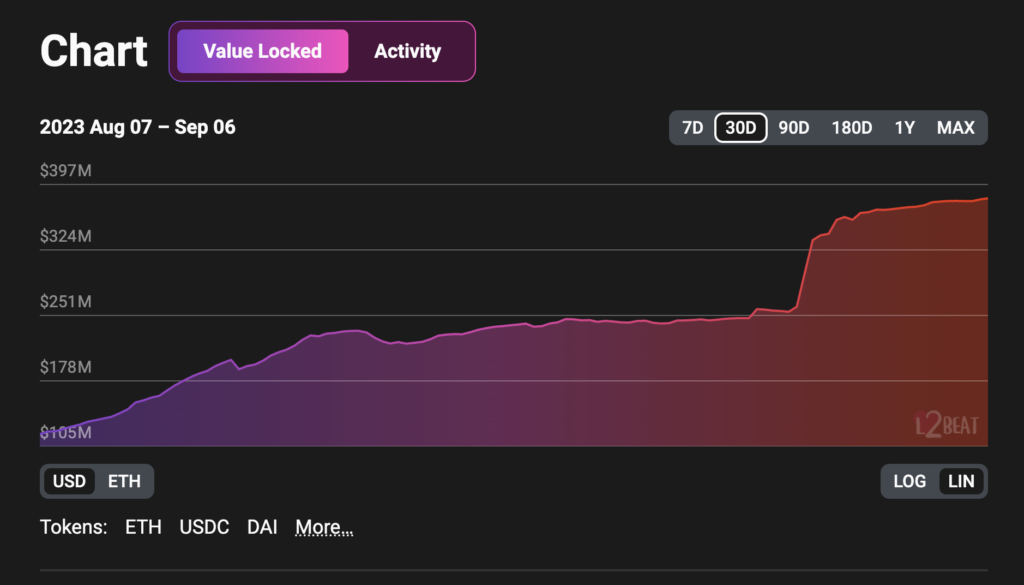Toggle currency to USD
The image size is (1024, 585).
point(69,481)
